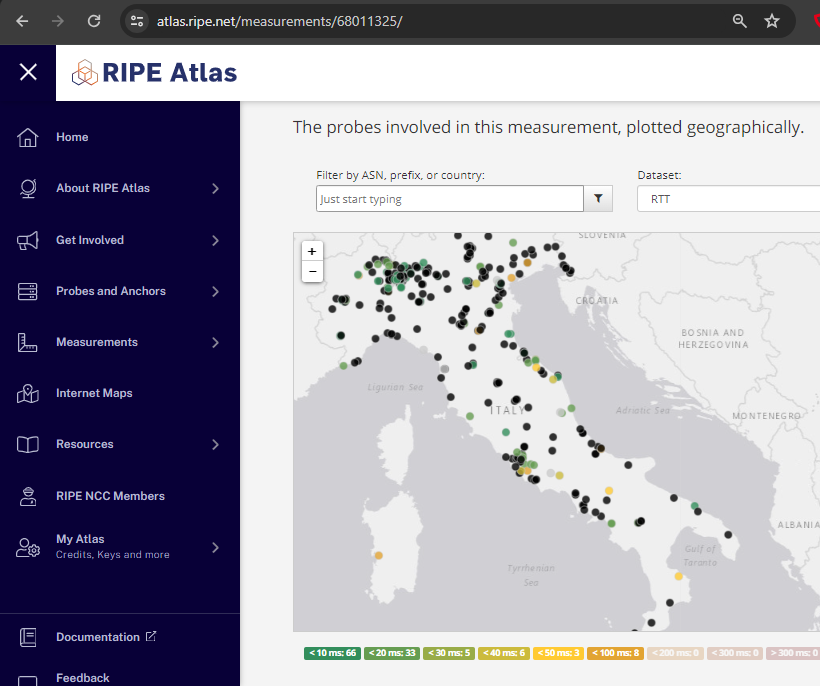The height and width of the screenshot is (686, 820).
Task: Click the Probes and Anchors server icon
Action: tap(28, 291)
